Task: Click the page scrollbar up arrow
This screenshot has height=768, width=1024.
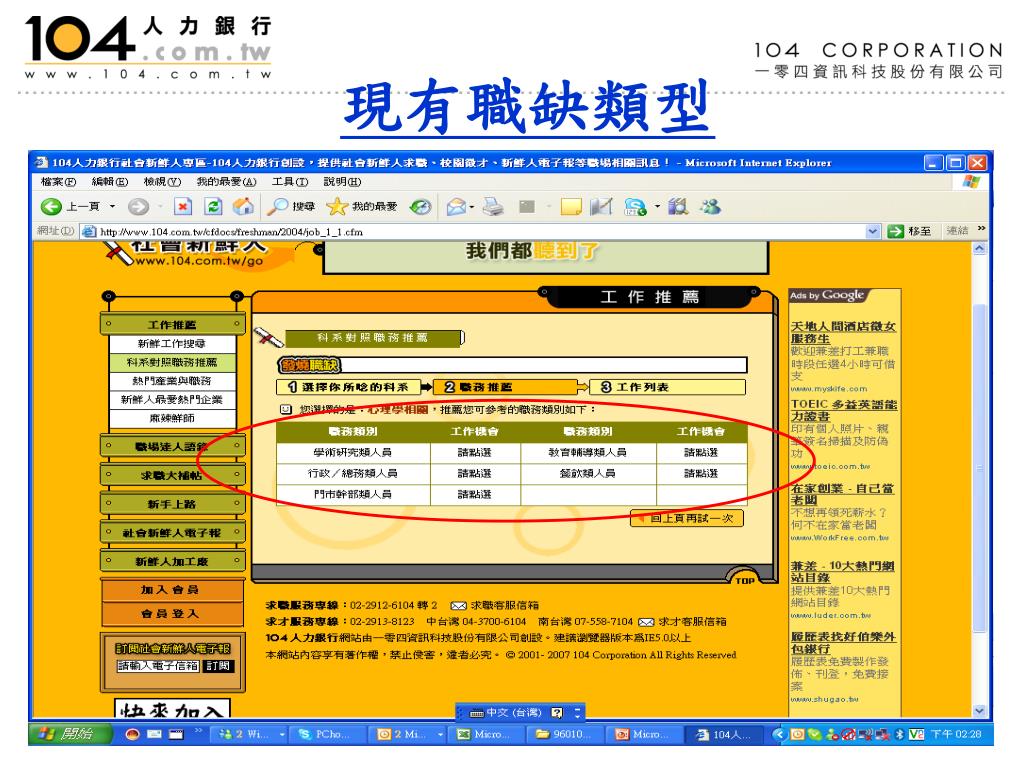Action: [979, 249]
